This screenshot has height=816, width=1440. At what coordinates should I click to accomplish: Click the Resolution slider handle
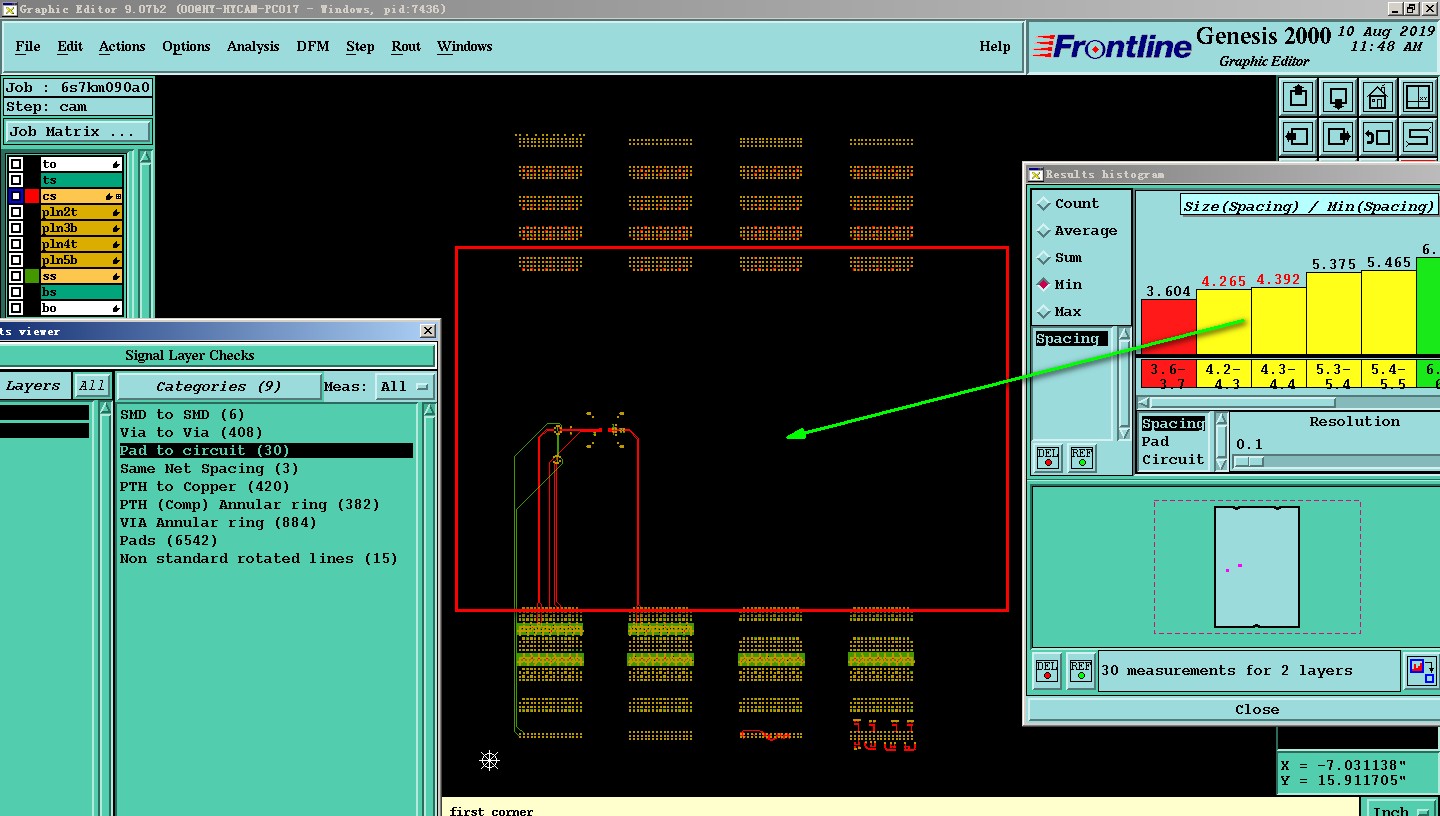coord(1248,461)
